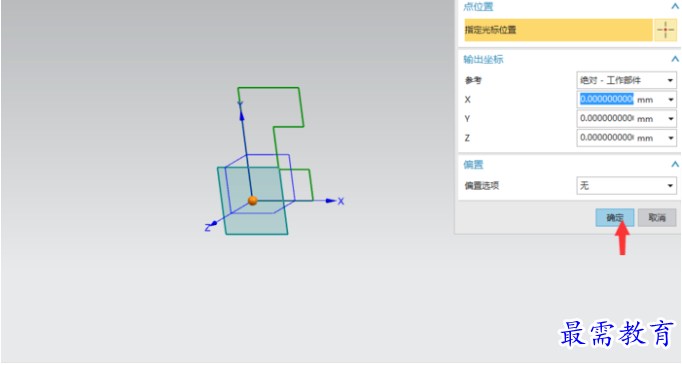Confirm with the 确定 button

click(615, 217)
